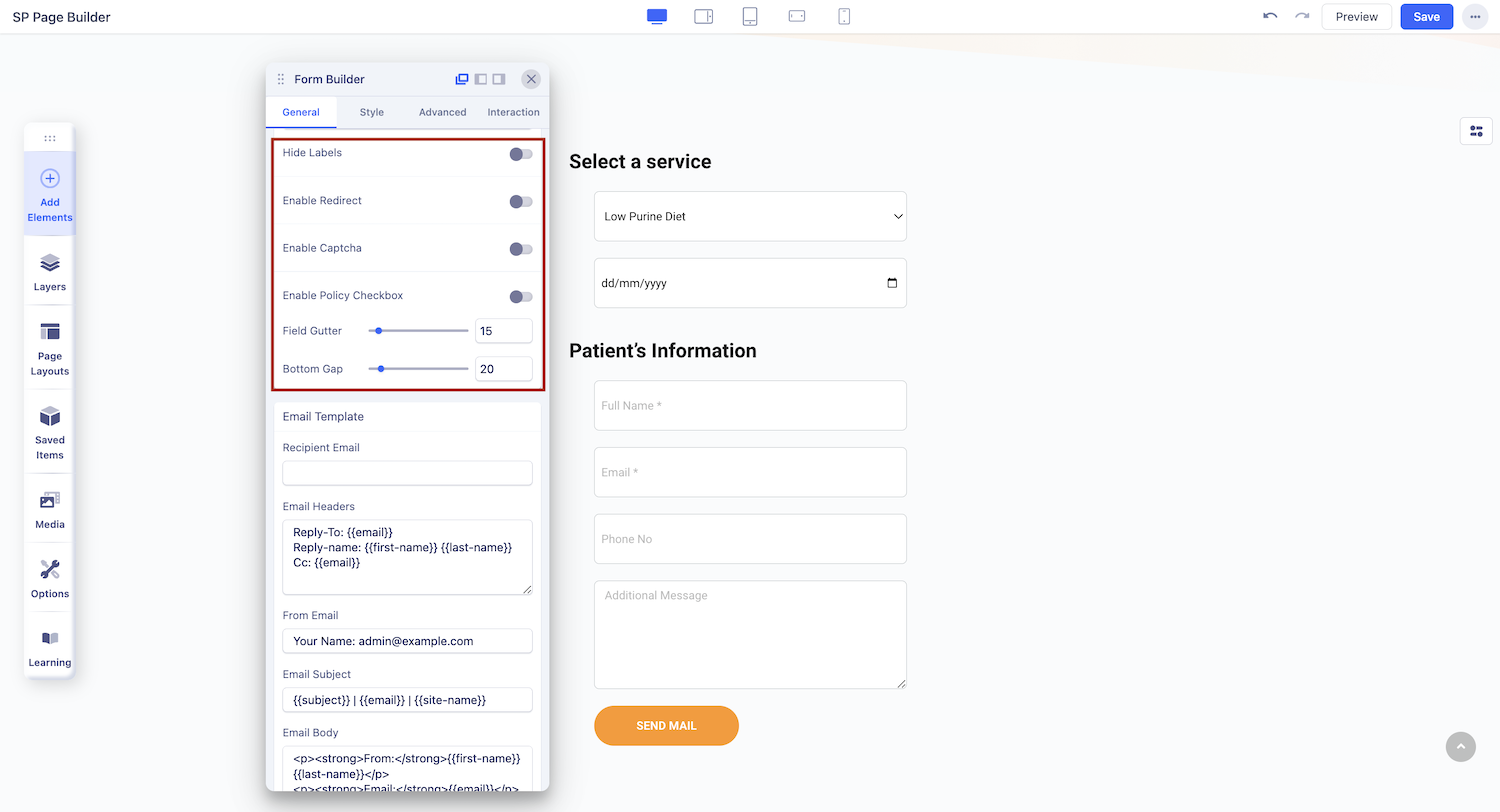Screen dimensions: 1500x812
Task: Expand the Low Purine Diet dropdown
Action: coord(750,217)
